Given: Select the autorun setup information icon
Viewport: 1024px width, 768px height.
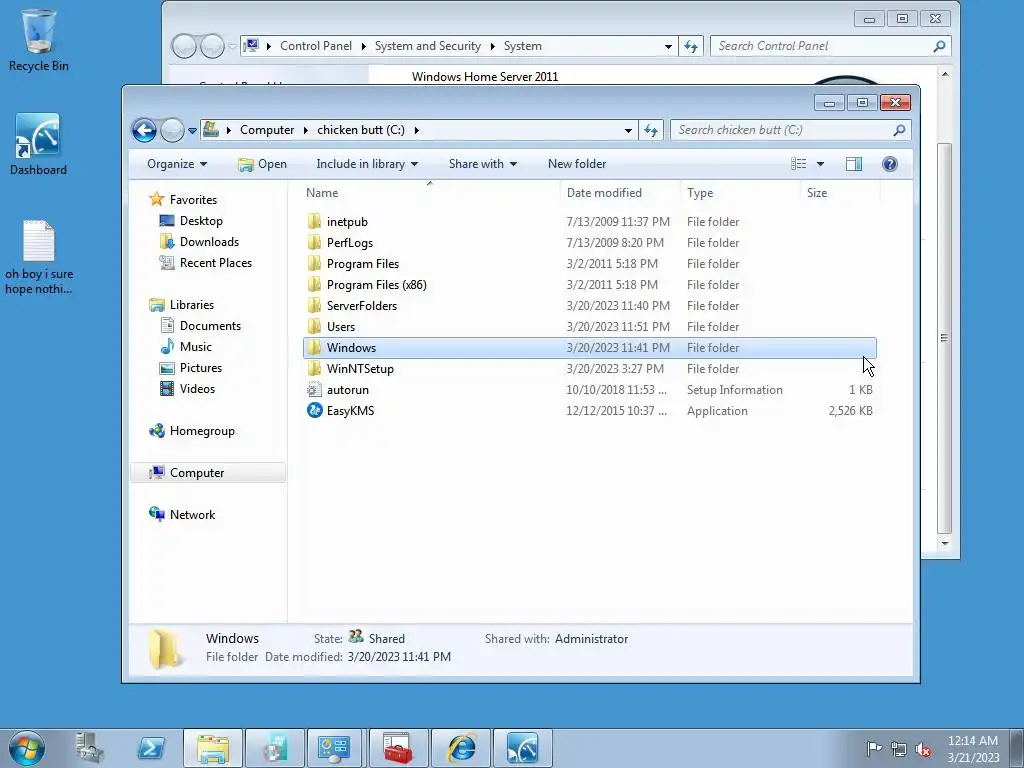Looking at the screenshot, I should pos(314,389).
